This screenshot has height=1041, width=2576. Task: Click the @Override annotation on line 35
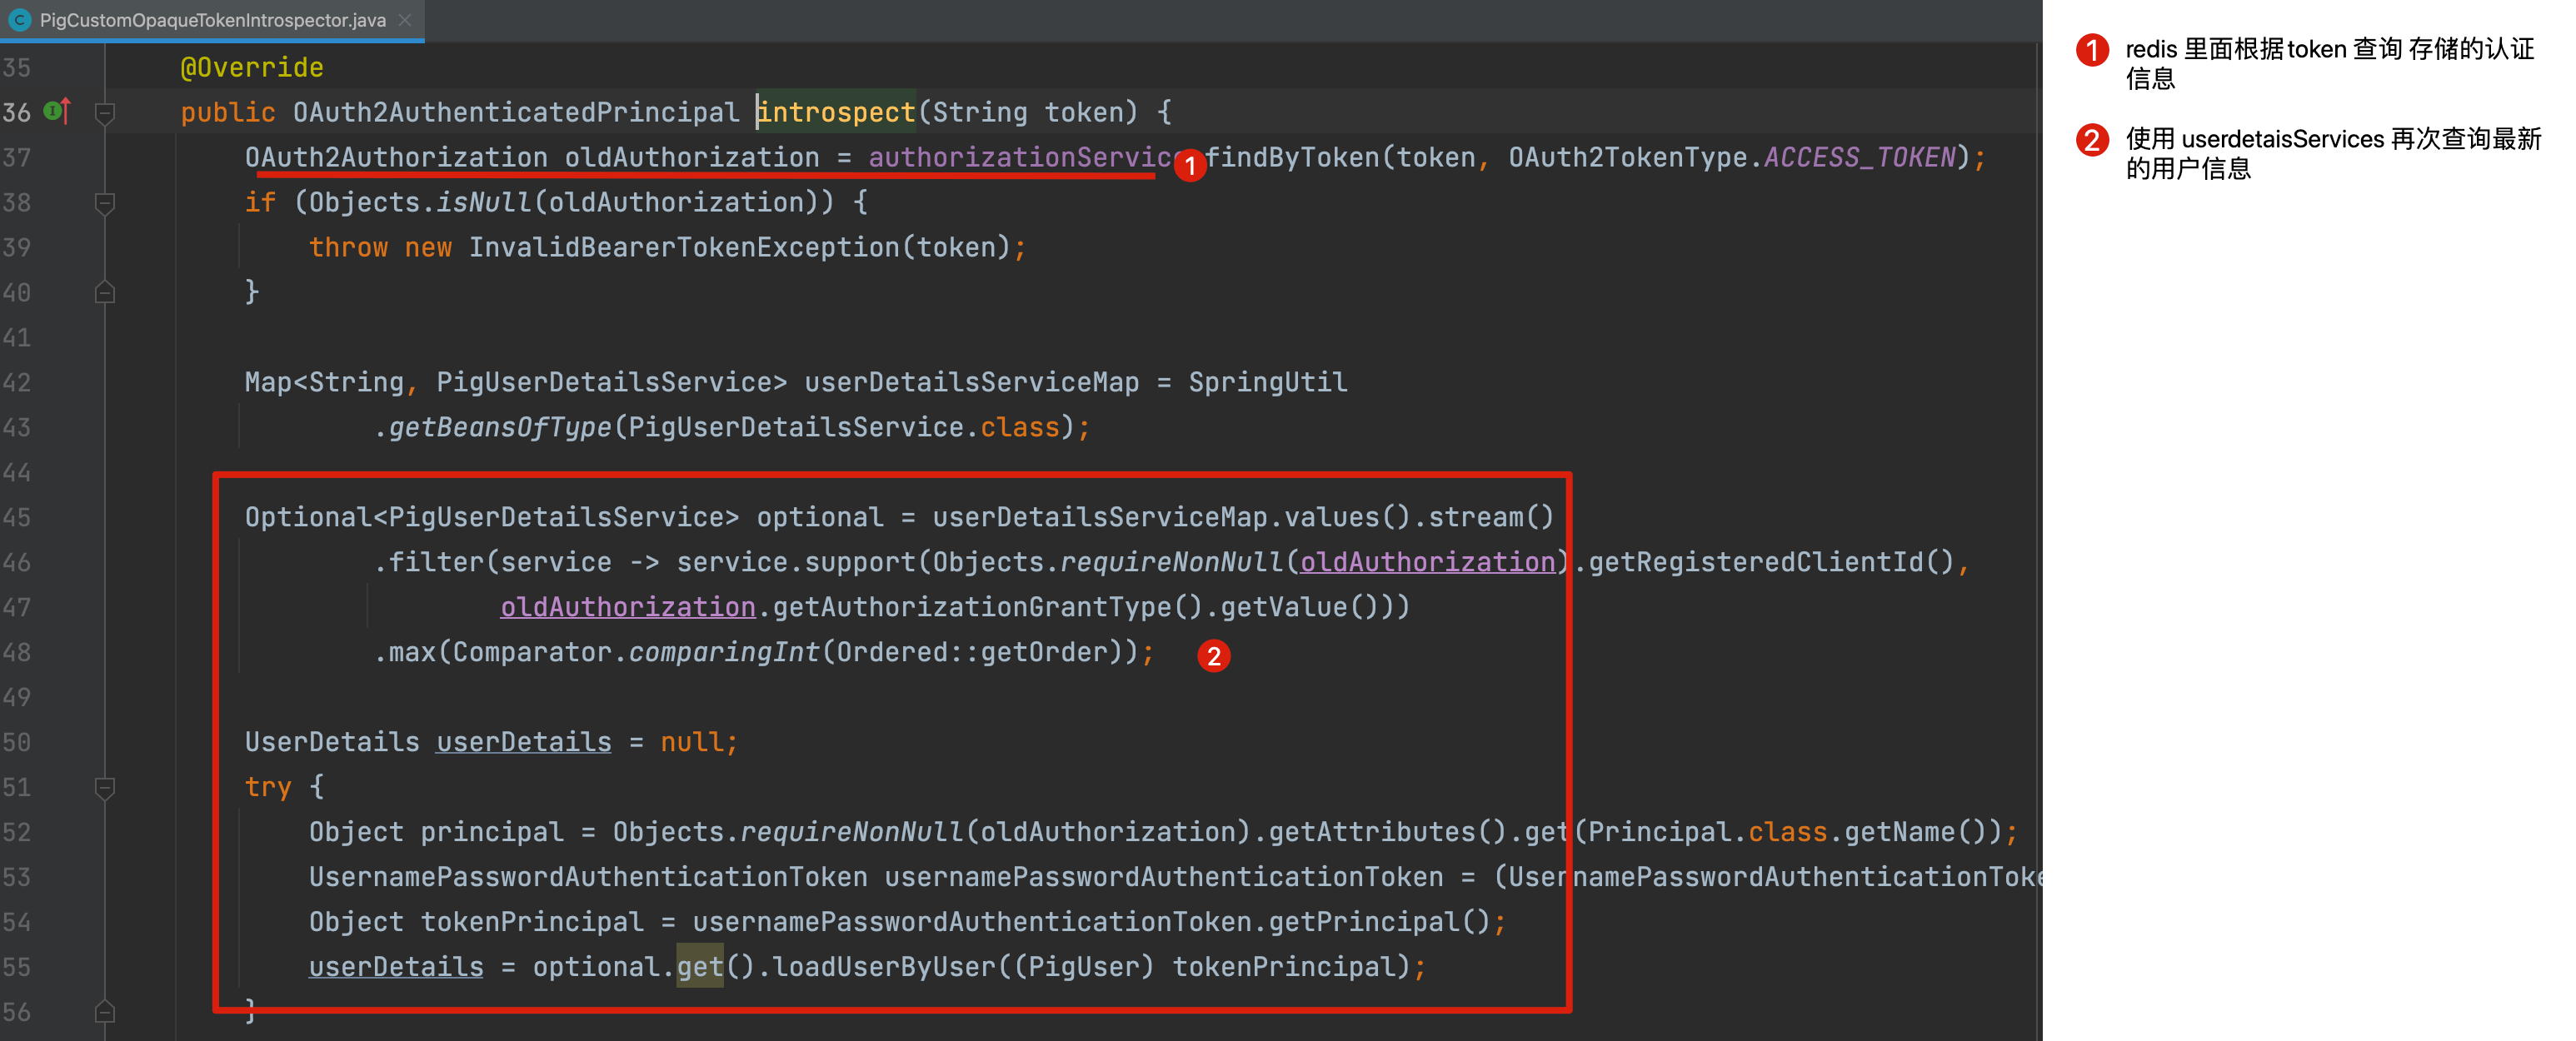(x=251, y=67)
